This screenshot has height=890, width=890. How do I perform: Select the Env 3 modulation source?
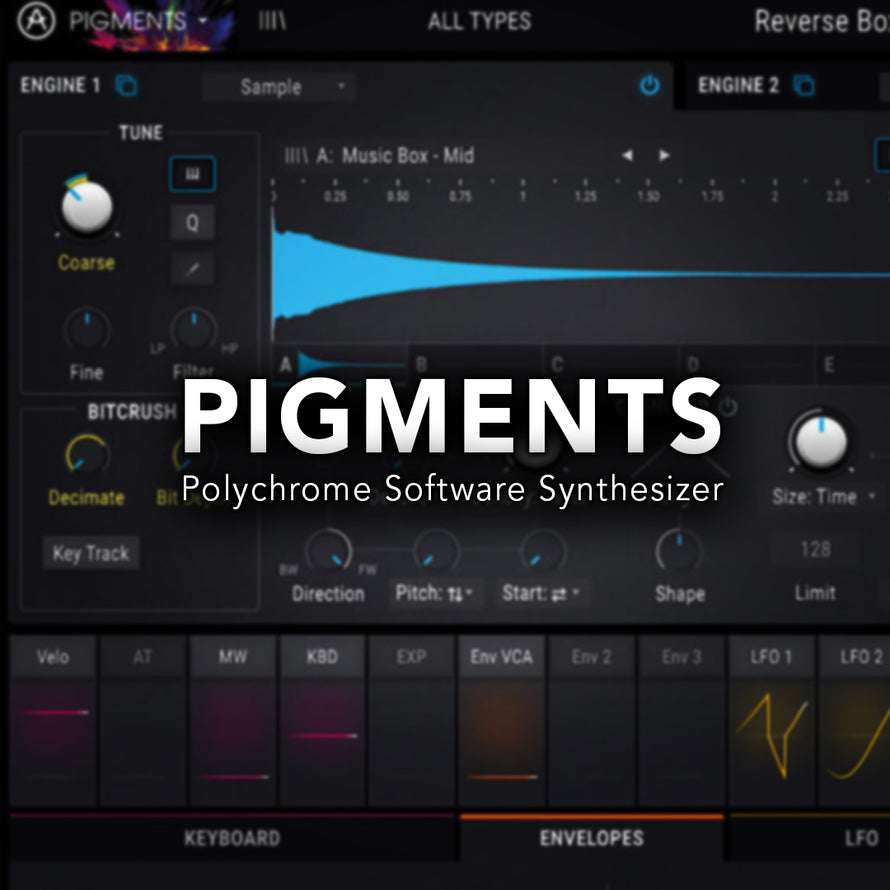click(681, 657)
